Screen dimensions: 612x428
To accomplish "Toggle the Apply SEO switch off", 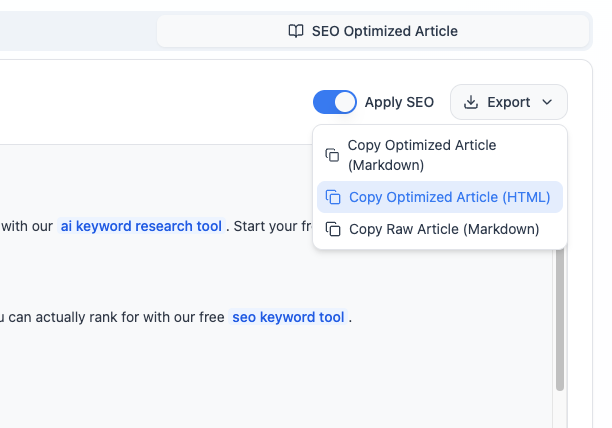I will pos(334,102).
